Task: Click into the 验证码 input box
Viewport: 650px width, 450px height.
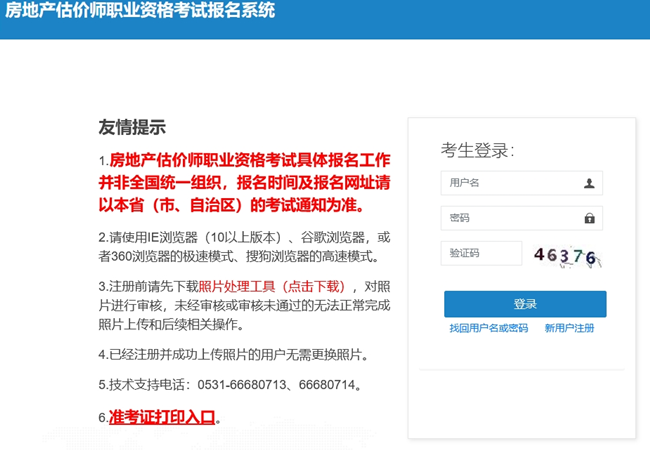Action: [481, 254]
